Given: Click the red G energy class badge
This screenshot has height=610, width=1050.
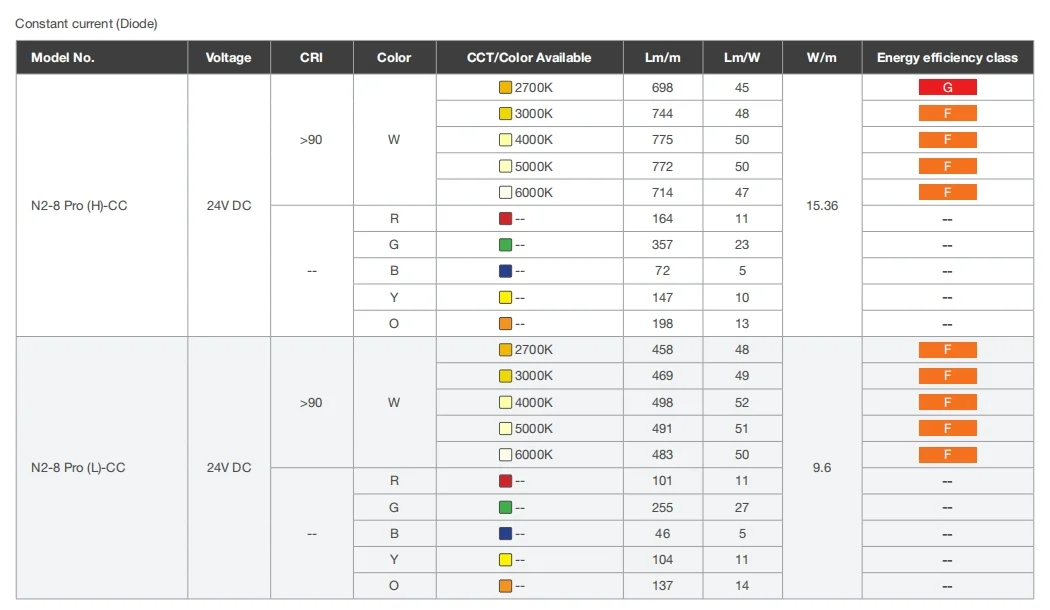Looking at the screenshot, I should [x=947, y=88].
